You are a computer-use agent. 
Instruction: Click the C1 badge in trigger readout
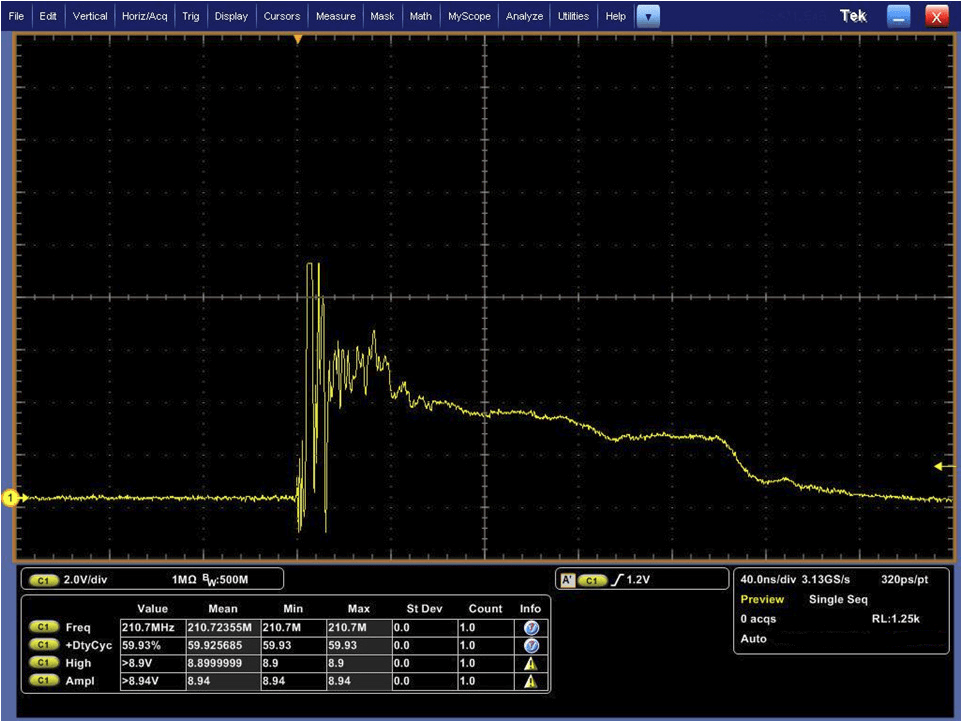(594, 580)
